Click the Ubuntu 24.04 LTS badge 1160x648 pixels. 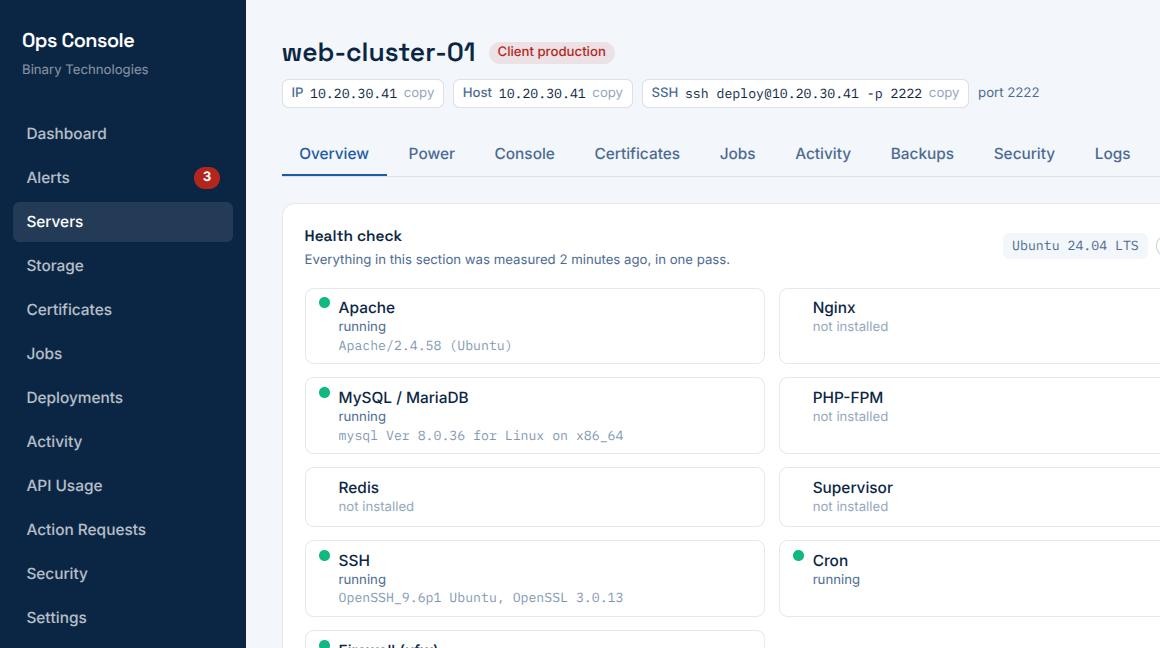tap(1075, 246)
